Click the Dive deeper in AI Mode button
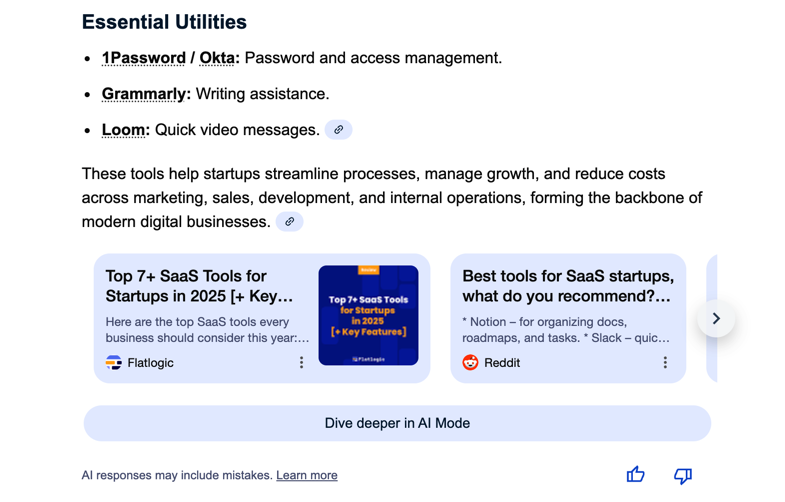Viewport: 785px width, 502px height. pyautogui.click(x=397, y=423)
